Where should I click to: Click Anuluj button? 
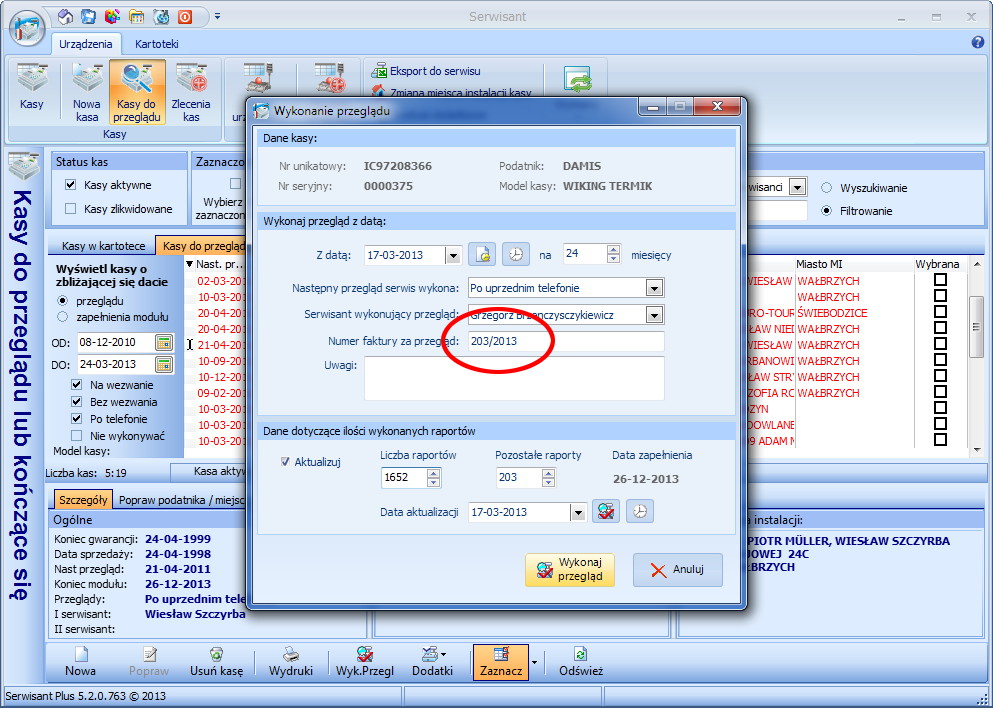coord(678,569)
